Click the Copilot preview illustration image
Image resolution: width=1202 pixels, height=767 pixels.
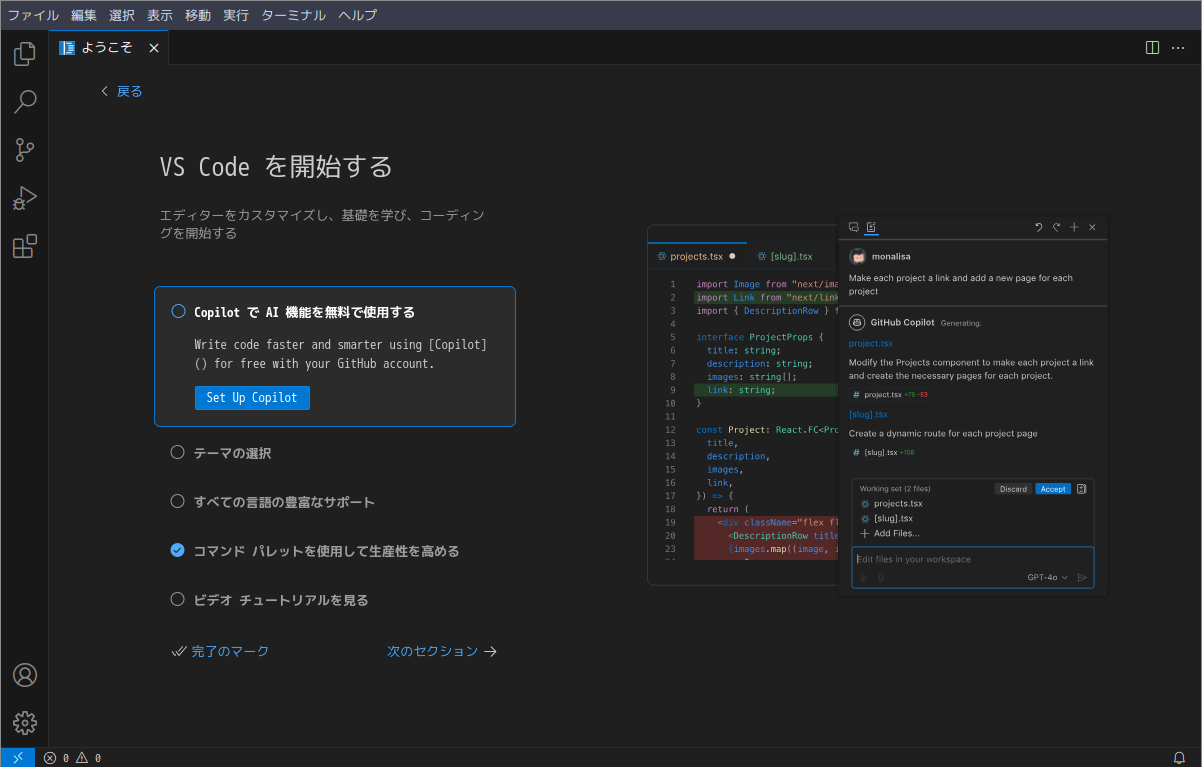point(878,405)
